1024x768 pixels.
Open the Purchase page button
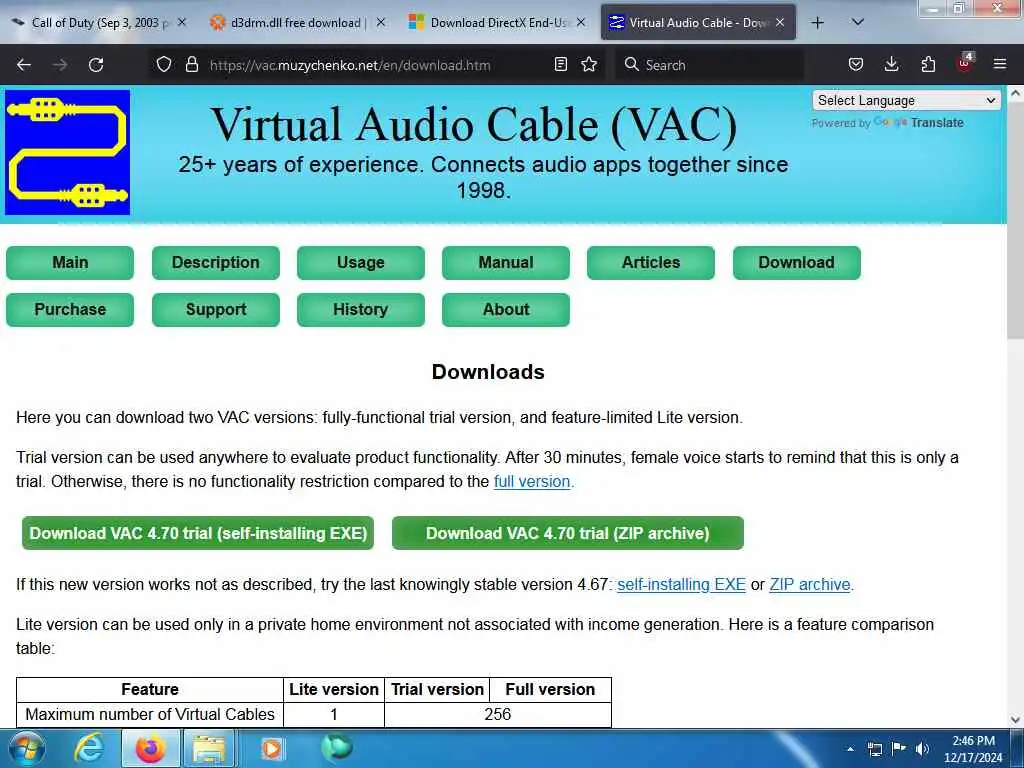click(x=70, y=310)
